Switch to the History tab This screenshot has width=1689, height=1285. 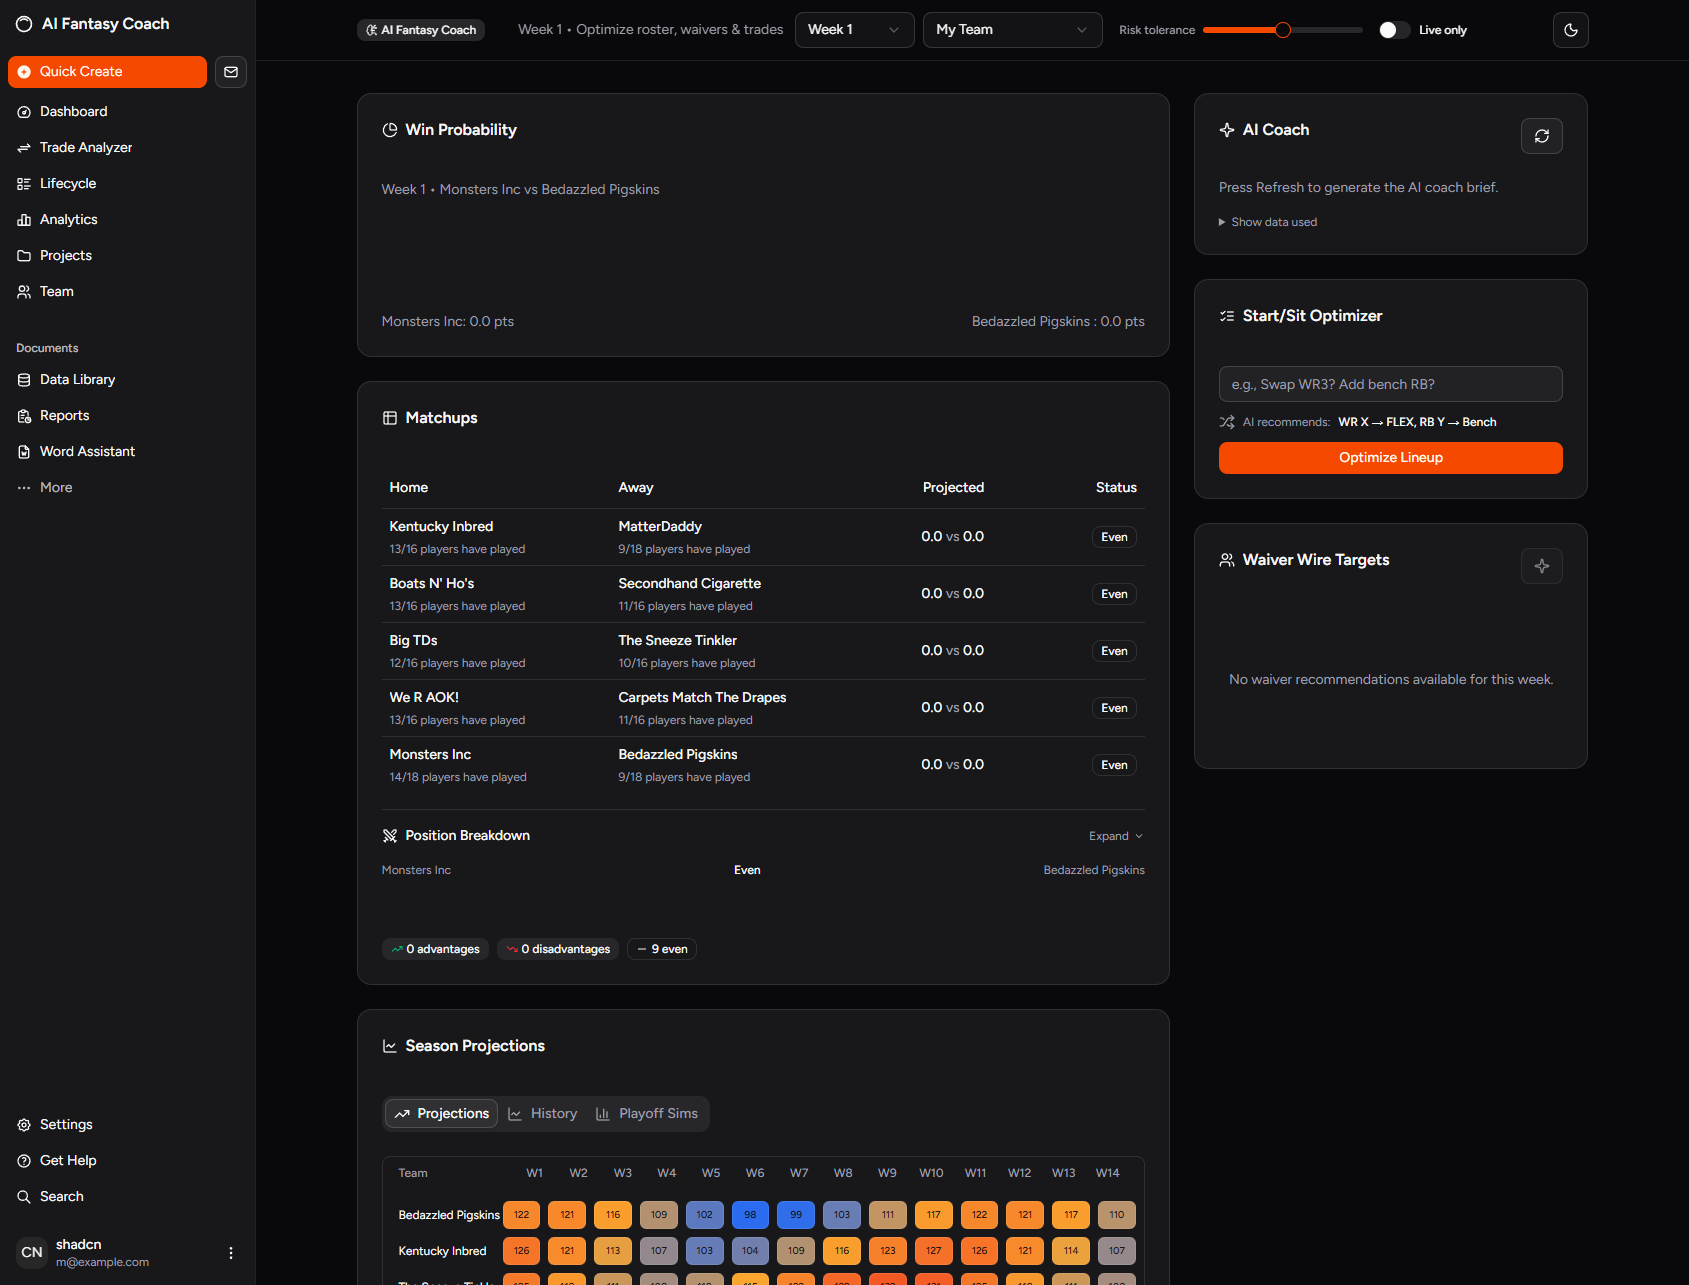pyautogui.click(x=543, y=1114)
